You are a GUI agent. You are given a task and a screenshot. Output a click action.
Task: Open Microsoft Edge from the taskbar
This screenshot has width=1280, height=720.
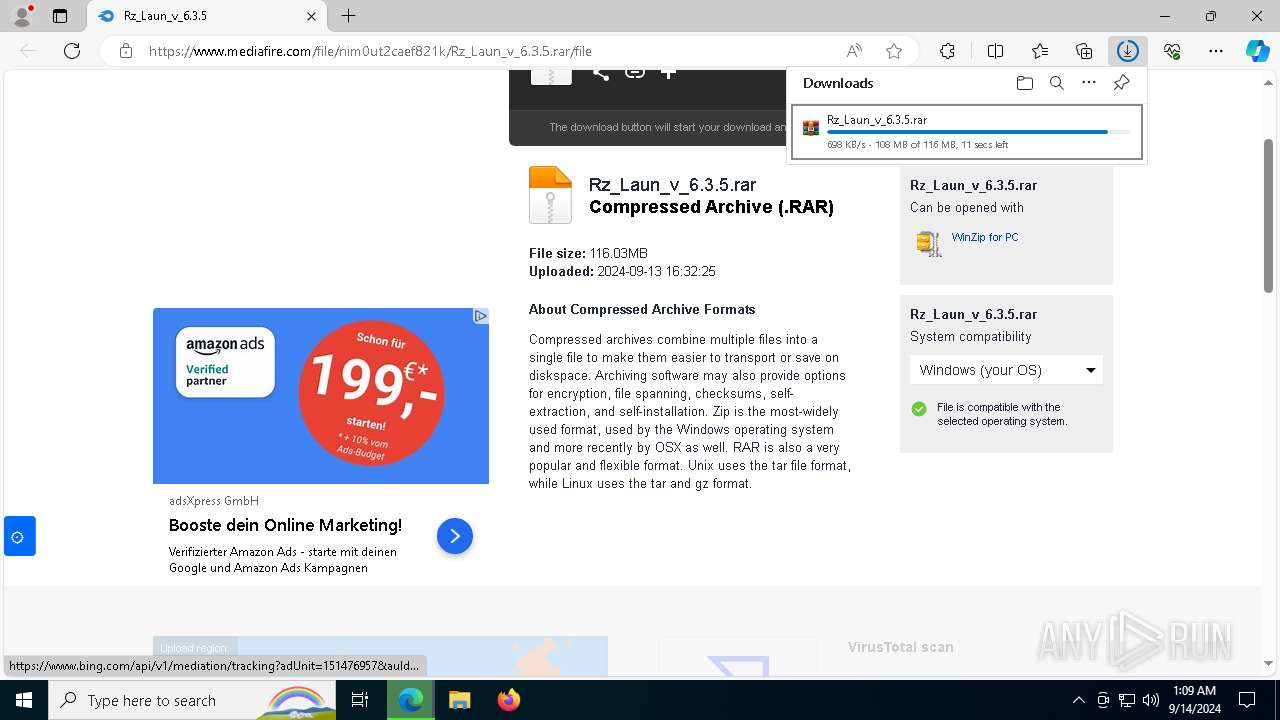pos(411,700)
